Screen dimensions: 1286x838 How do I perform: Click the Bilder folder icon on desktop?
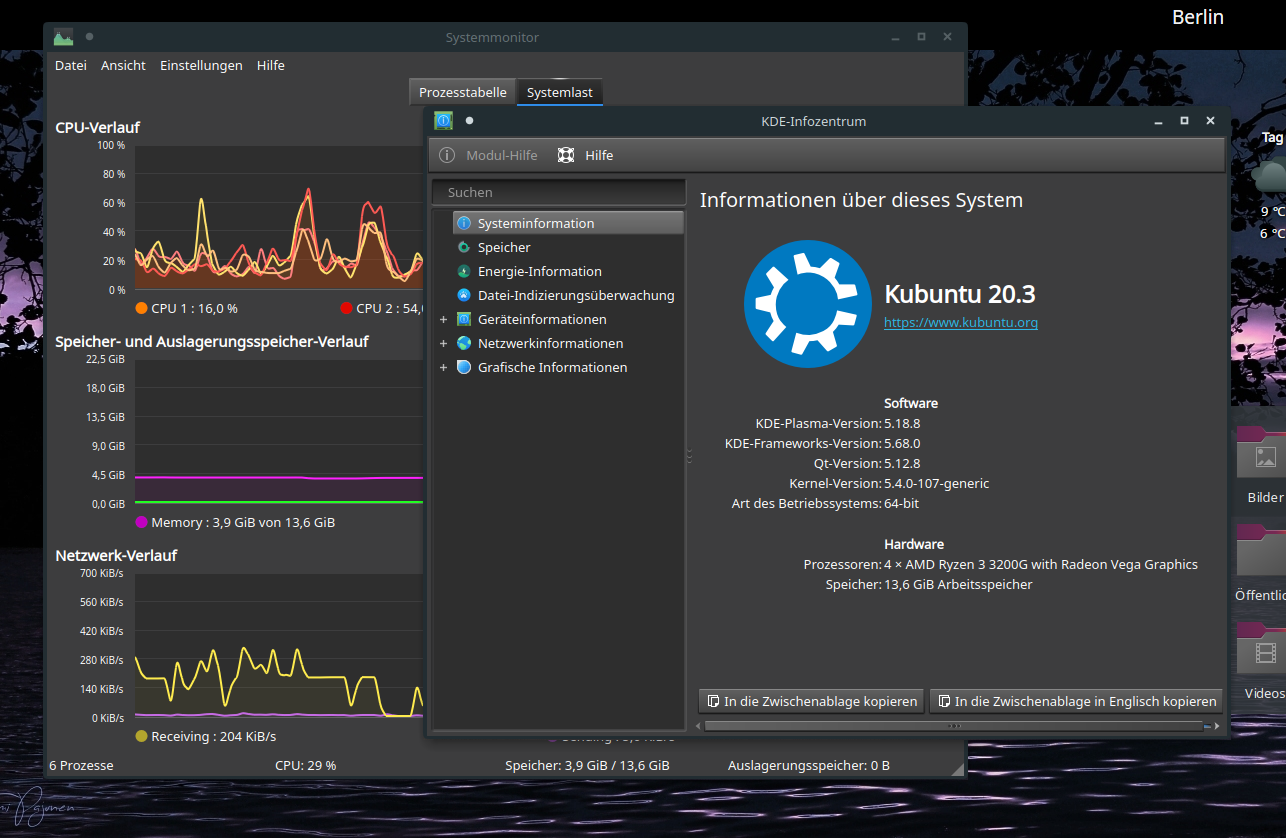pos(1262,454)
